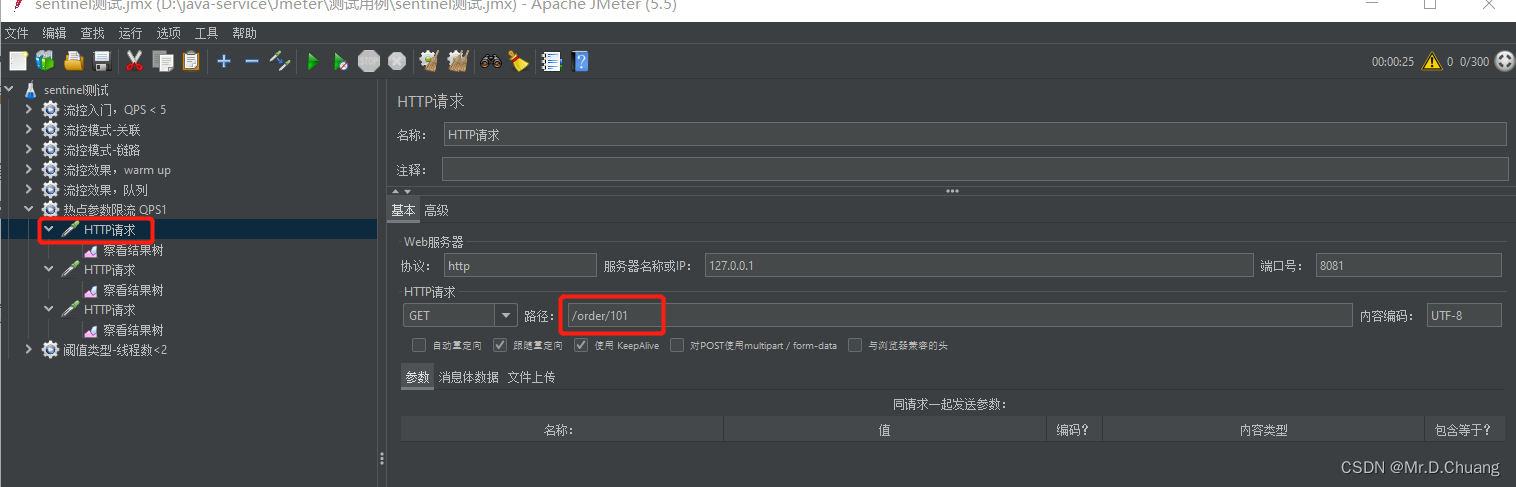Viewport: 1516px width, 487px height.
Task: Open the 工具 menu
Action: [206, 33]
